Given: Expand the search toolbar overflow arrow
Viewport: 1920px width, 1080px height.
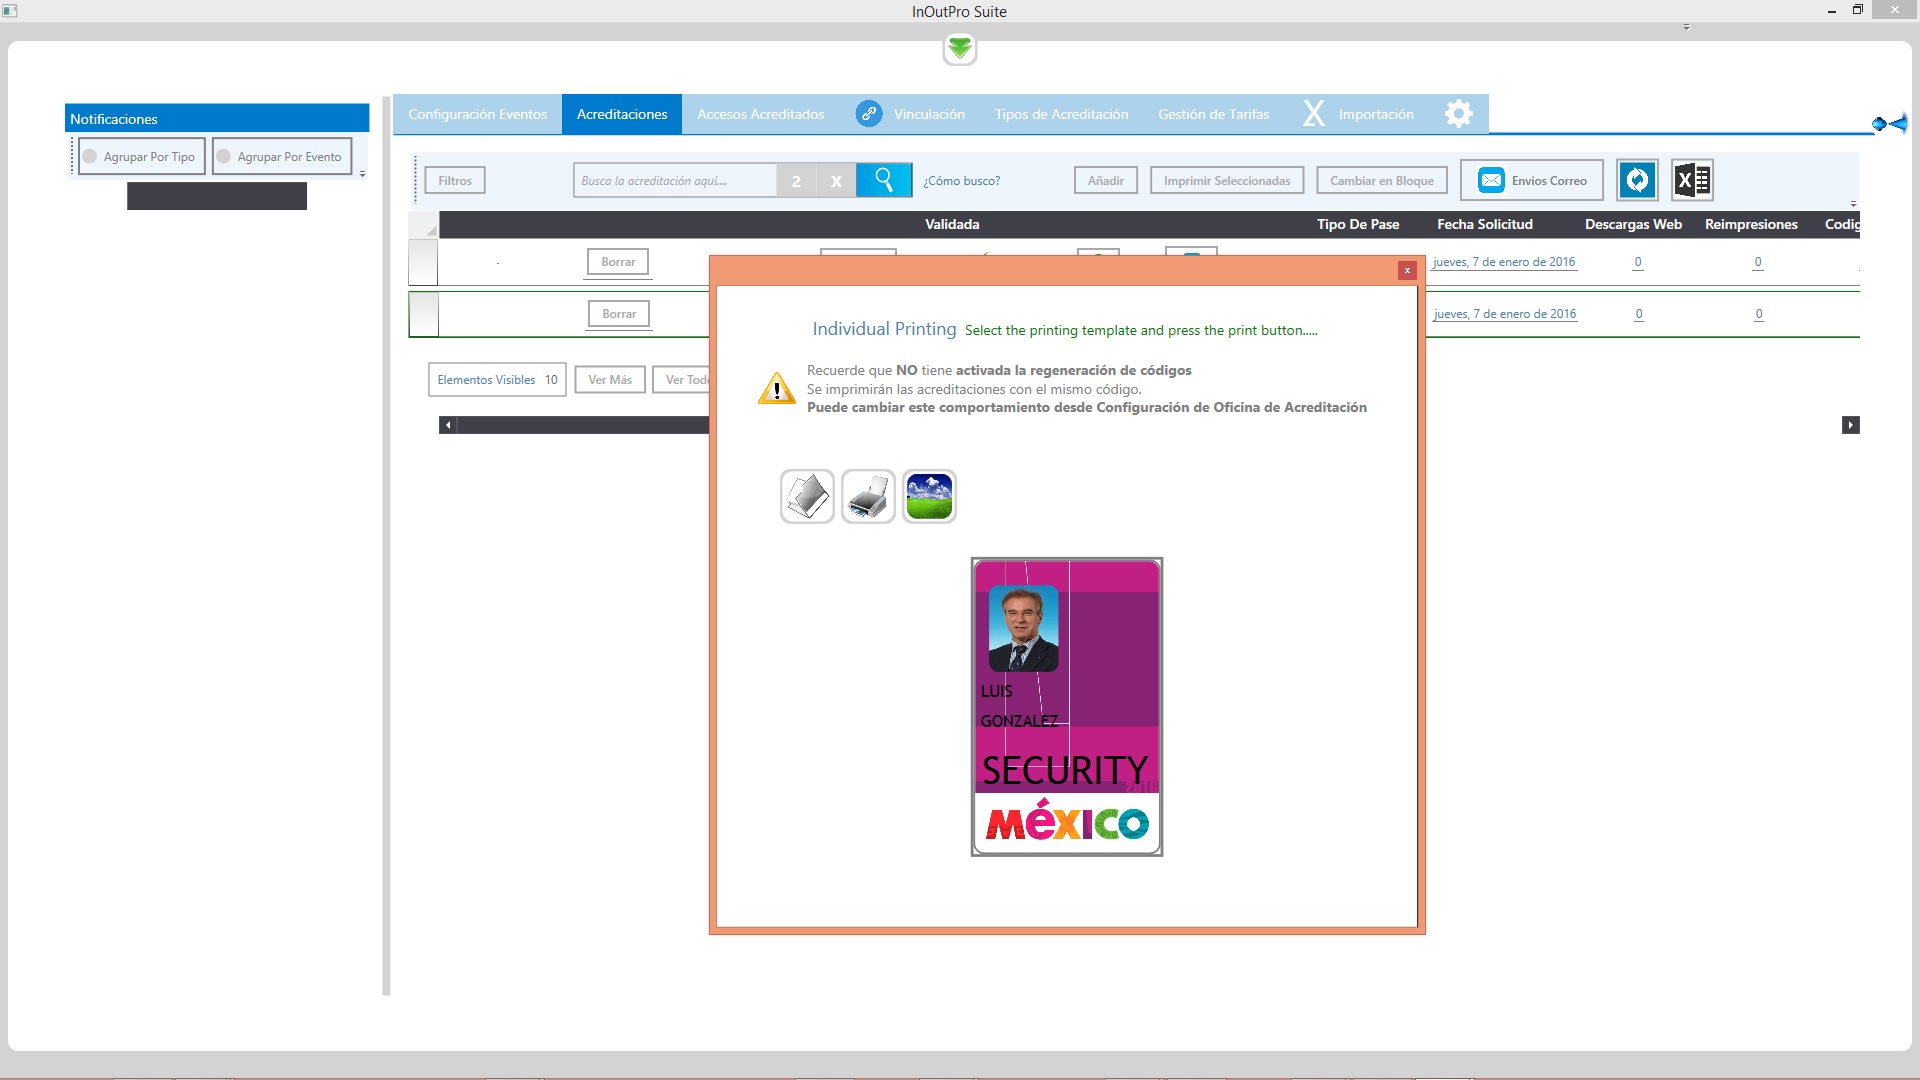Looking at the screenshot, I should point(1853,203).
